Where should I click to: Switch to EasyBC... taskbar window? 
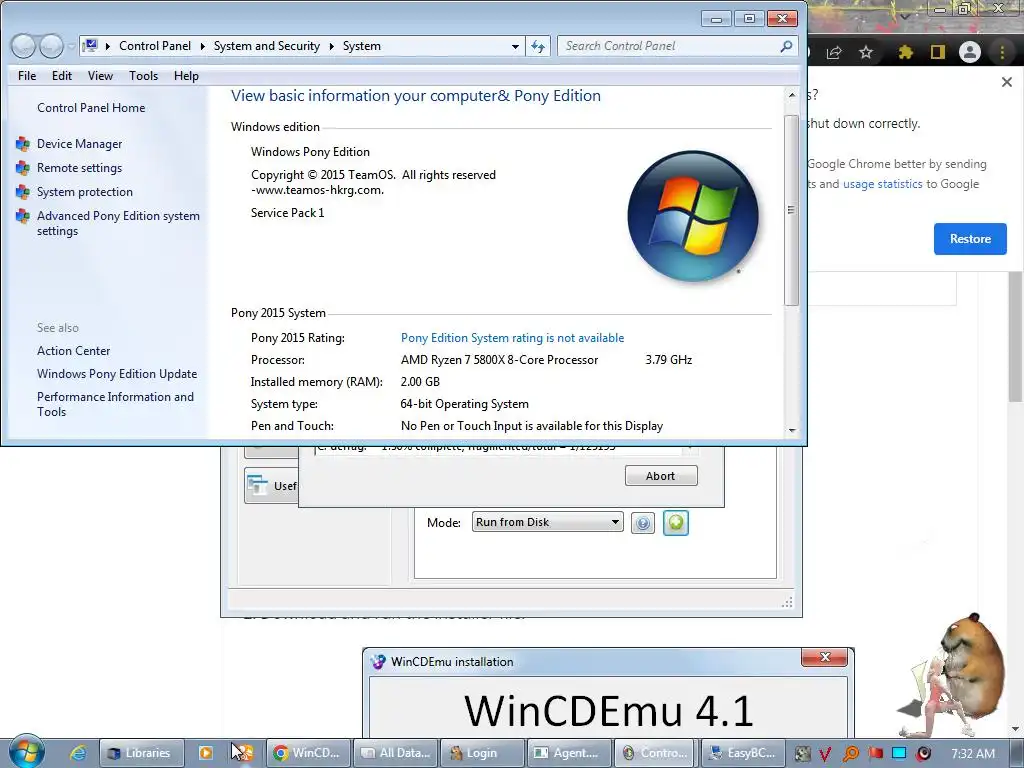coord(742,753)
